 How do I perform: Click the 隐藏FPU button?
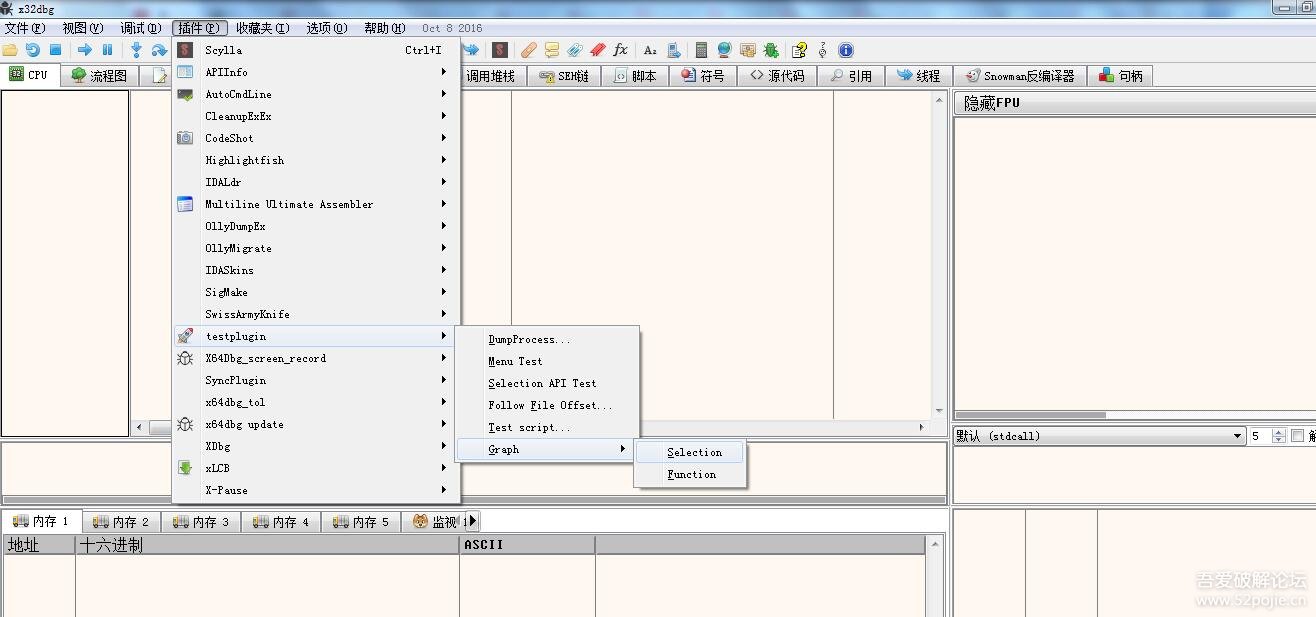click(x=1135, y=103)
